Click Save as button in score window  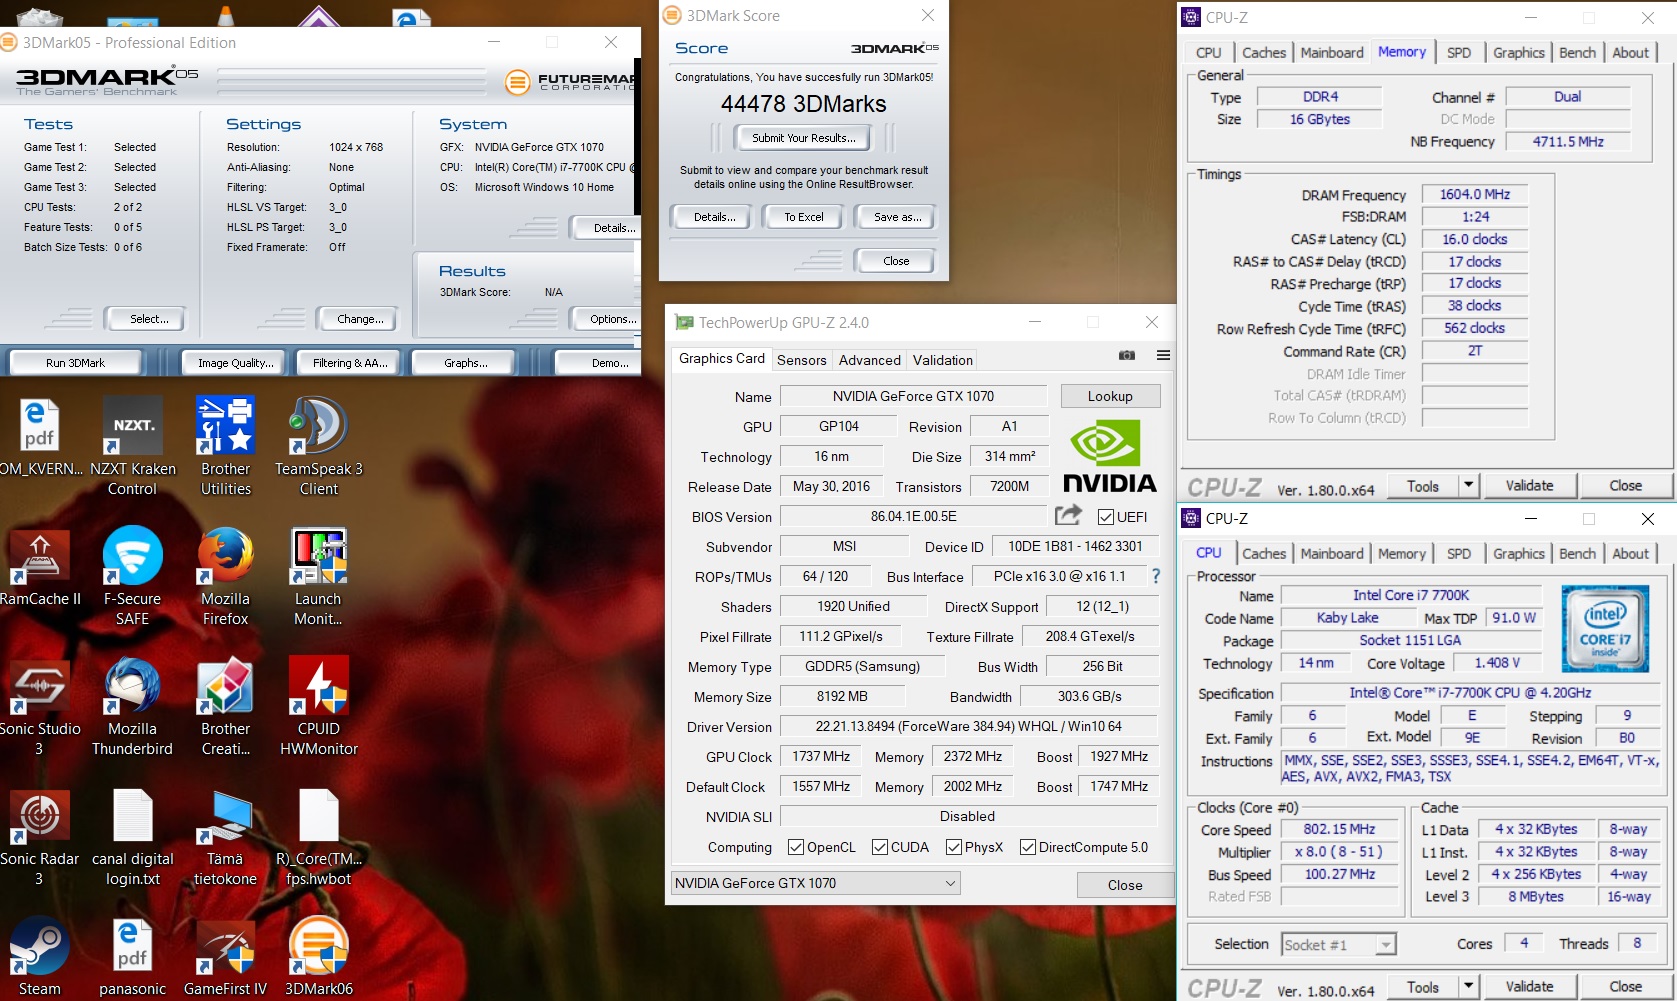[x=897, y=217]
